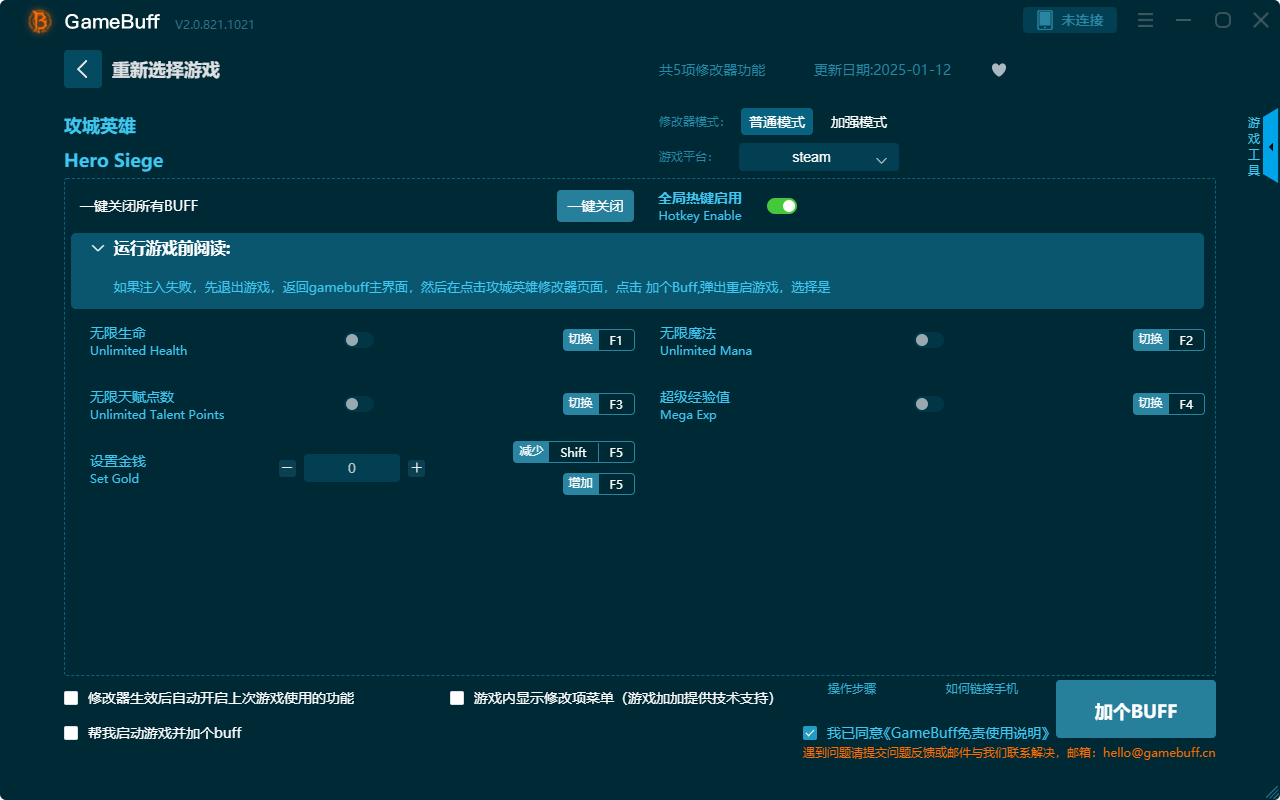Open the steam platform dropdown

click(818, 157)
